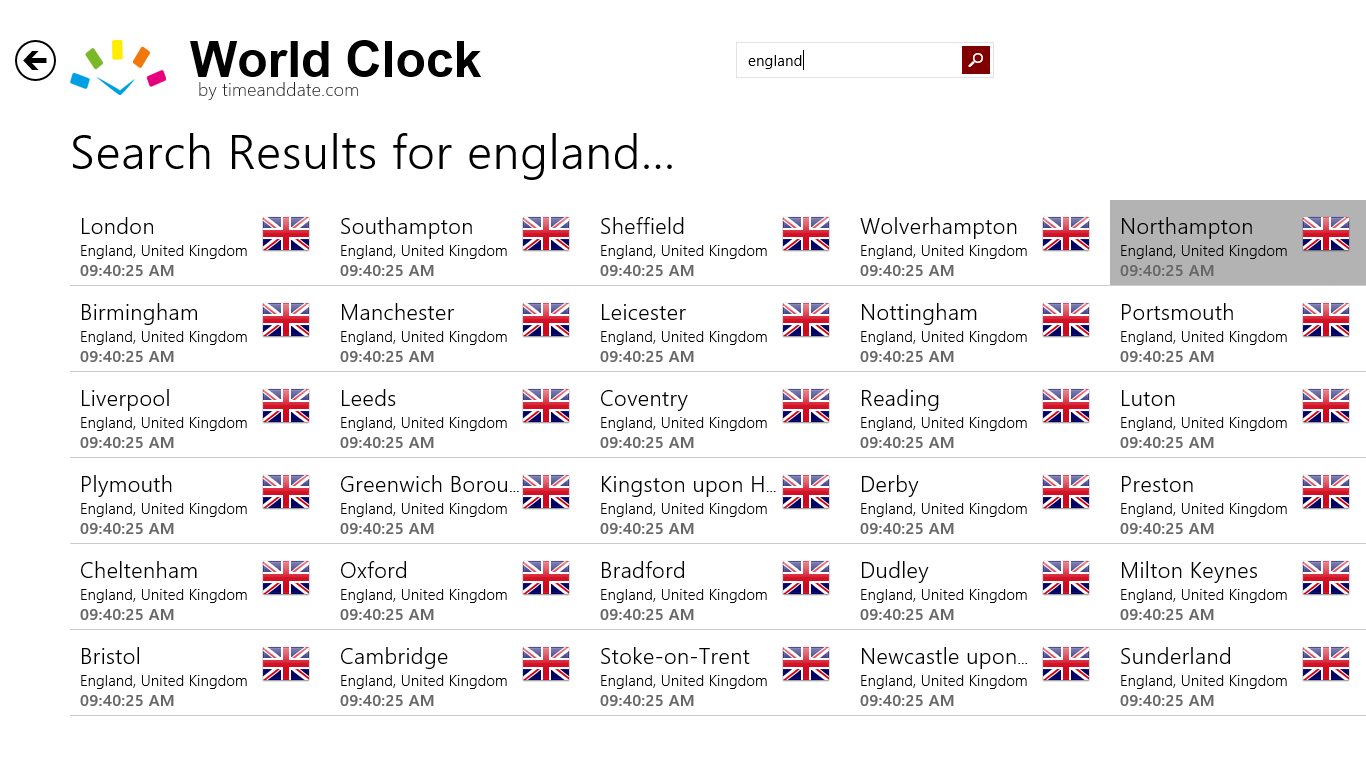Click inside the england search field
The height and width of the screenshot is (768, 1366).
point(850,61)
